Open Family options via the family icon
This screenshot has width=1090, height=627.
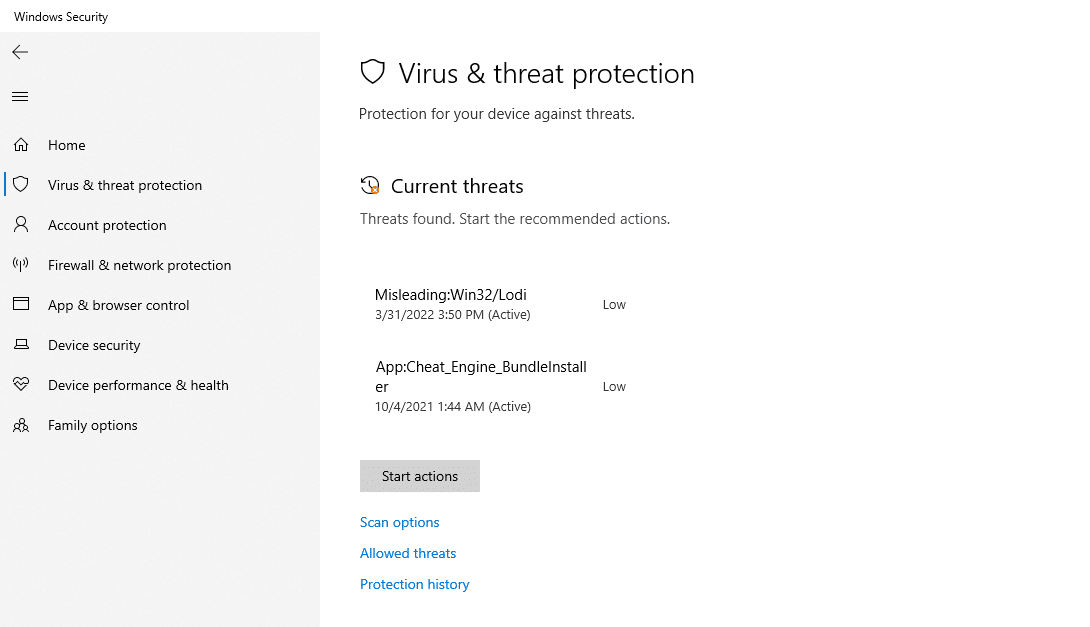(21, 424)
